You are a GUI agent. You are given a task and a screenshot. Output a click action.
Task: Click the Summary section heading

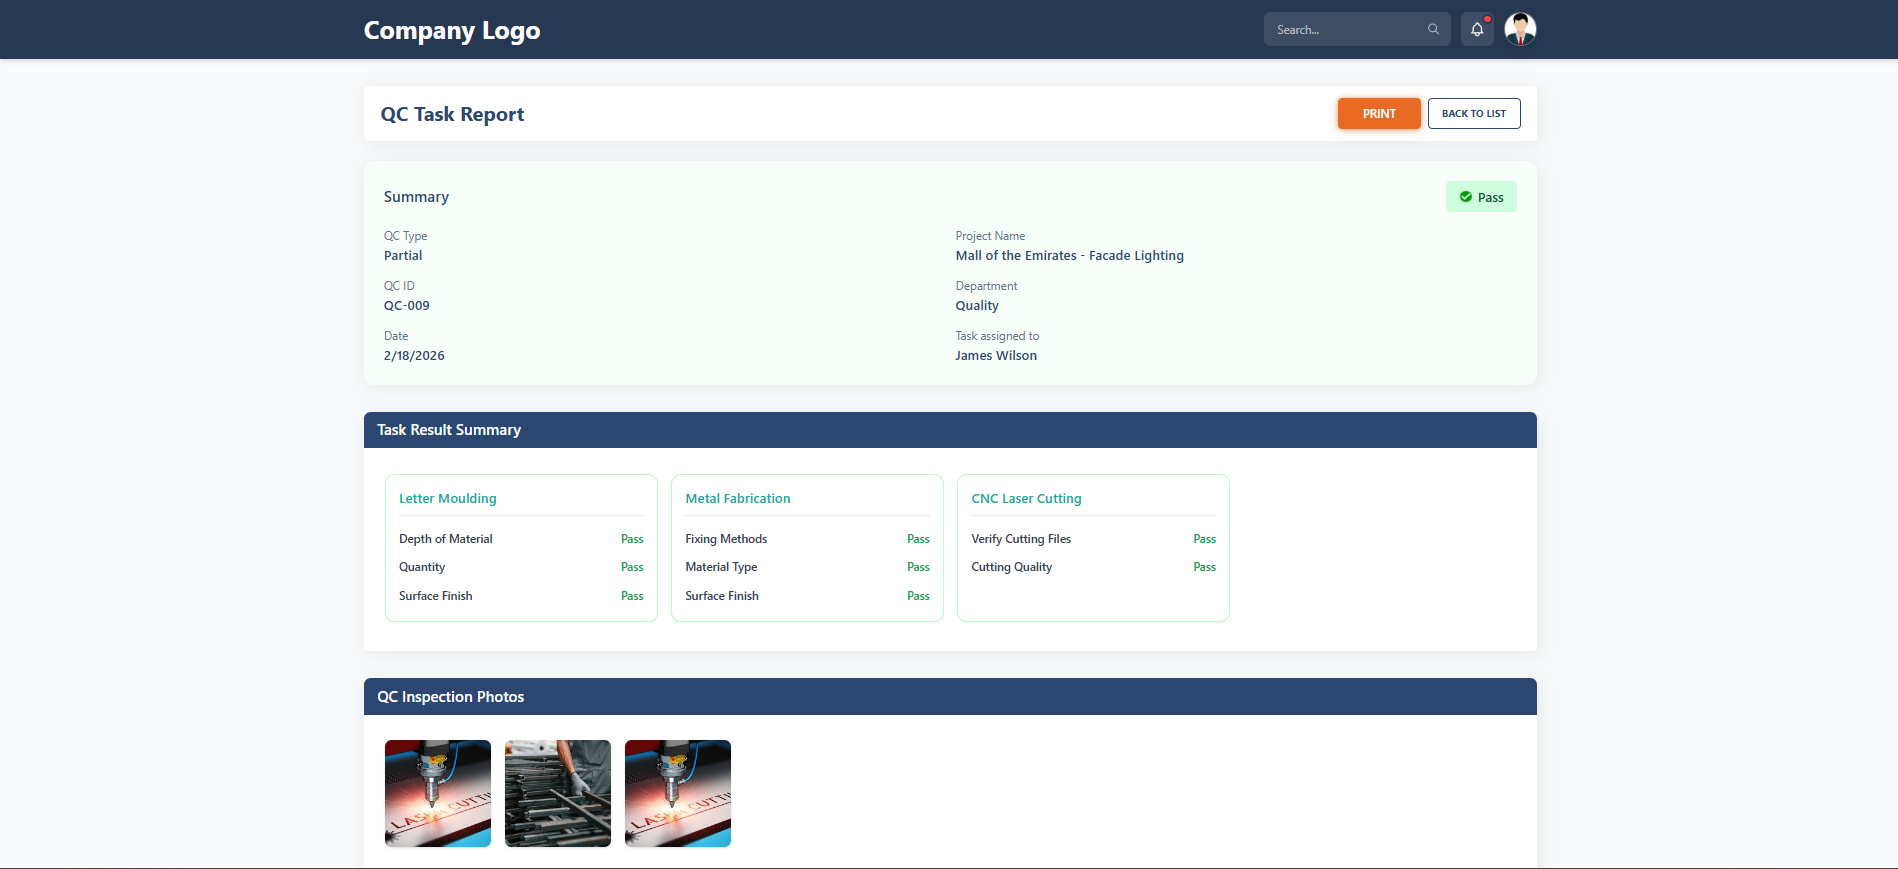click(416, 197)
